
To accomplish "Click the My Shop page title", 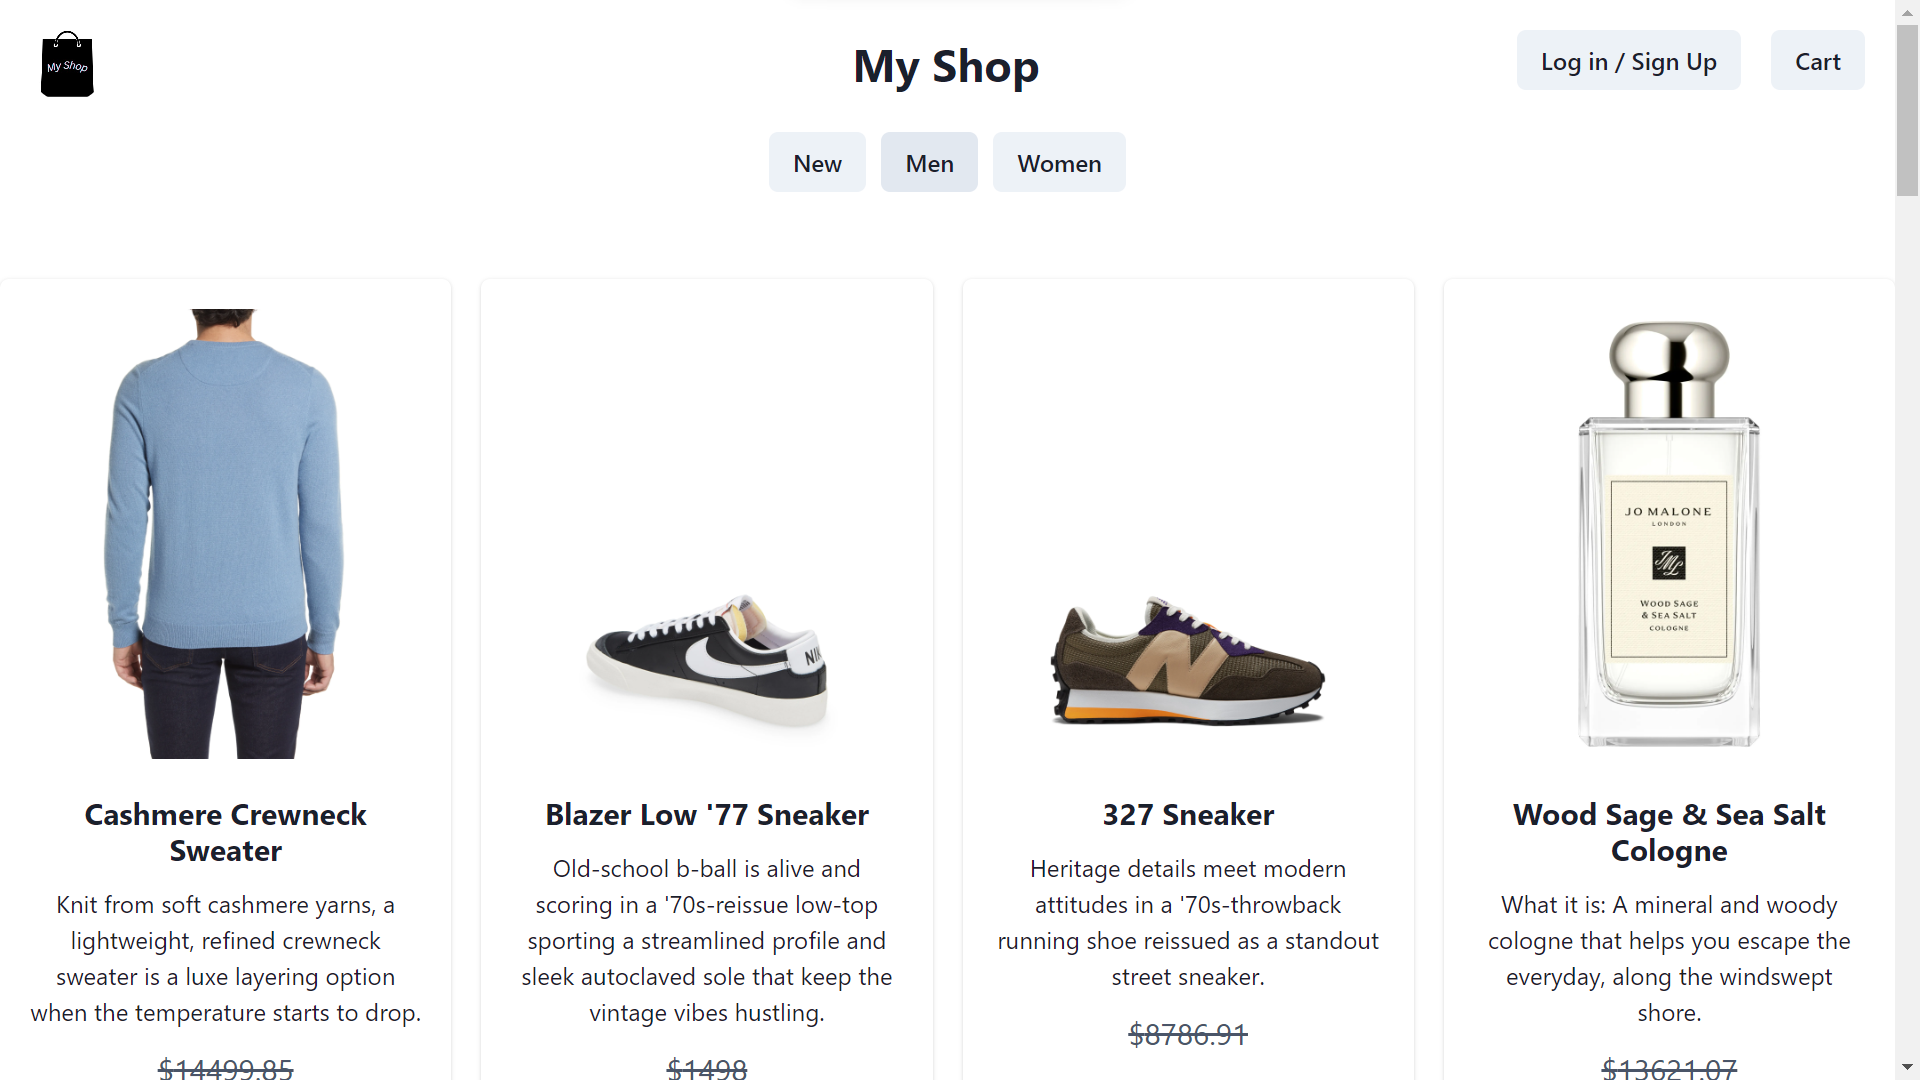I will click(945, 66).
